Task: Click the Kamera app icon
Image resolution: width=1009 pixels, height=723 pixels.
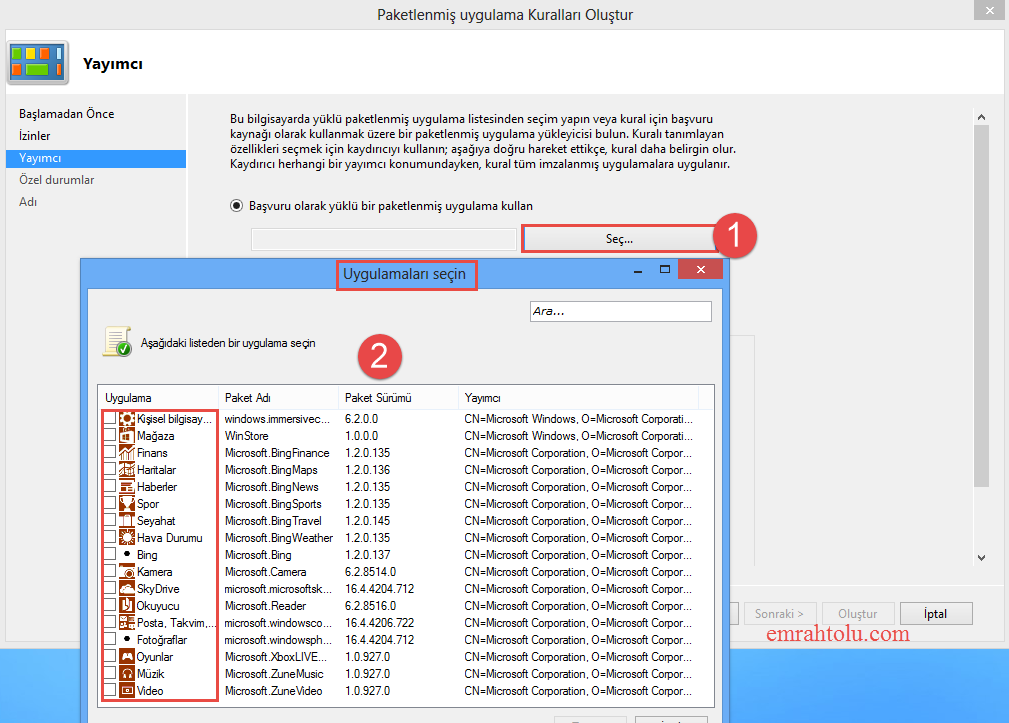Action: tap(127, 572)
